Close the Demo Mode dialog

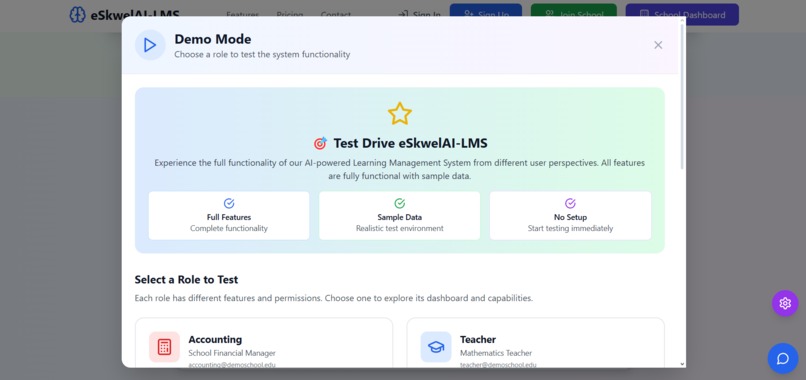point(658,45)
